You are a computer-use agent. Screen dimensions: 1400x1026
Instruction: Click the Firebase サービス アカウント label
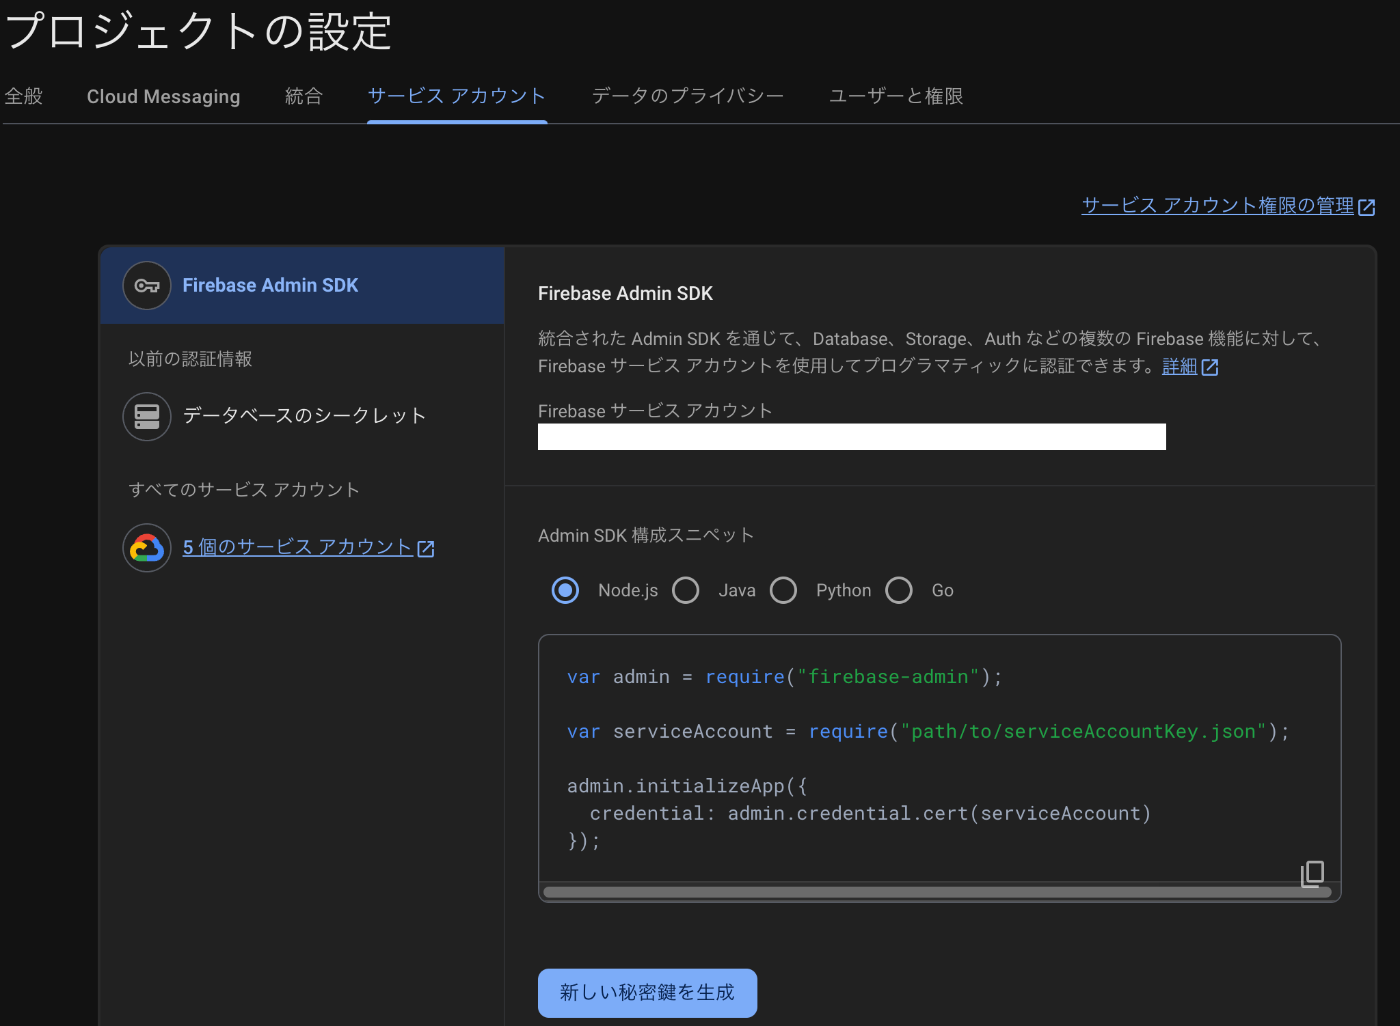pyautogui.click(x=655, y=411)
